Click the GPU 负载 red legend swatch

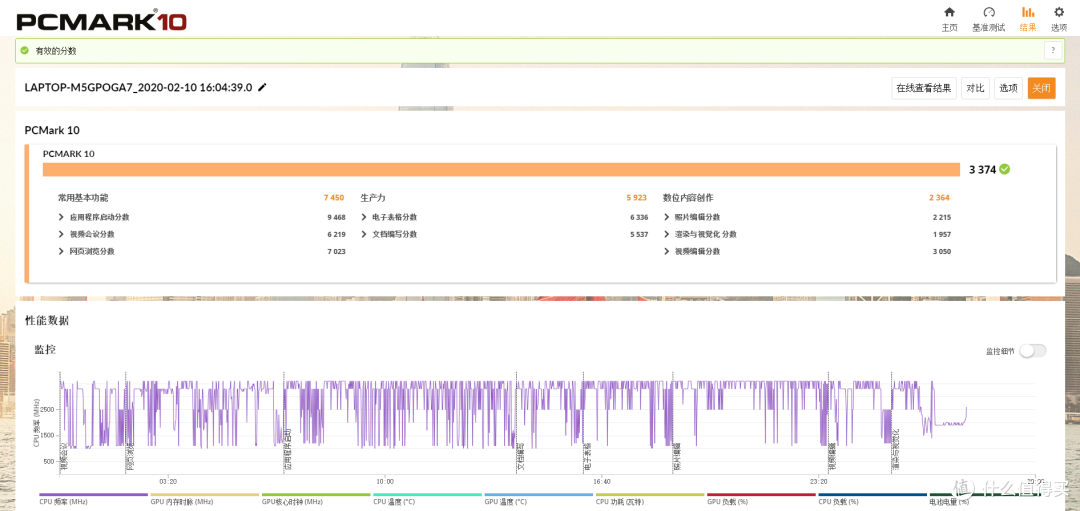(760, 494)
